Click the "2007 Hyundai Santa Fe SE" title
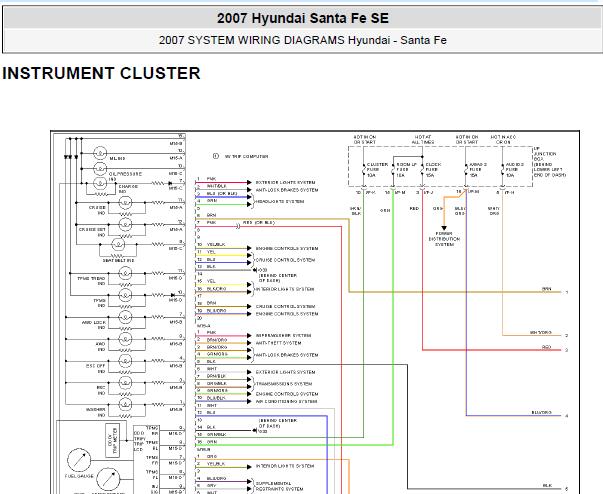 pos(303,18)
